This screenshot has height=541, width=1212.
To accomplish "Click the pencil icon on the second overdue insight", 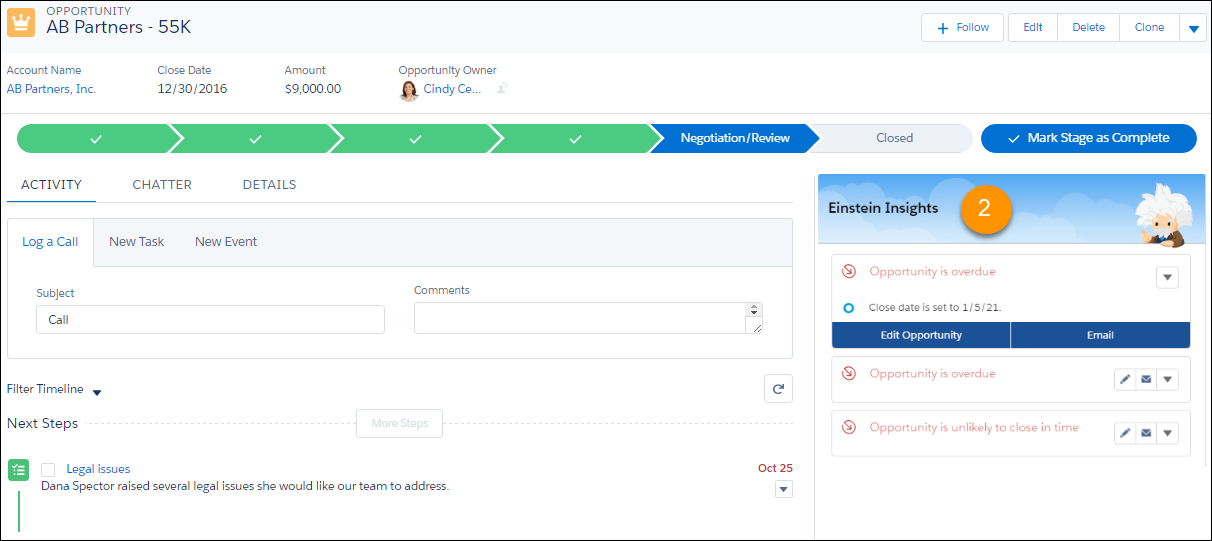I will (1125, 379).
